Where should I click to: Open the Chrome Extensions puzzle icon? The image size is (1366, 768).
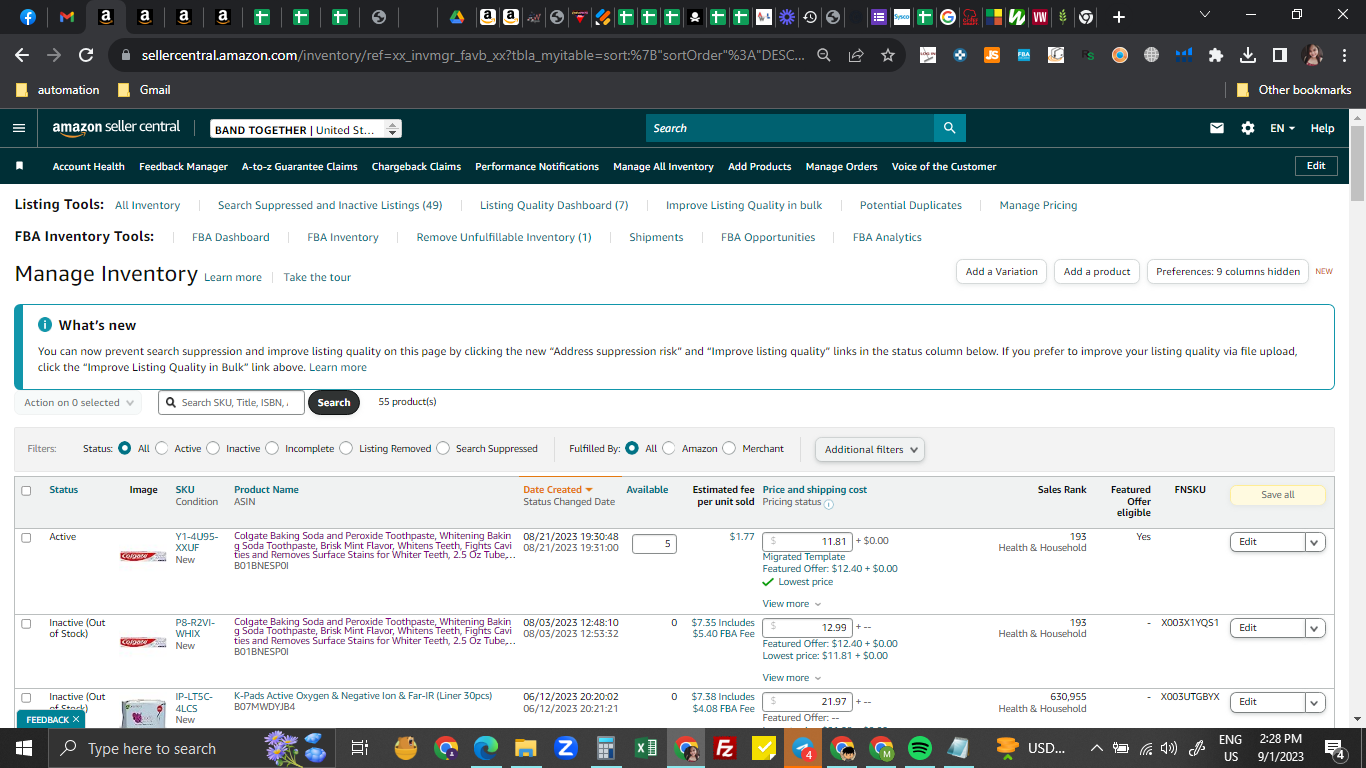(x=1216, y=55)
